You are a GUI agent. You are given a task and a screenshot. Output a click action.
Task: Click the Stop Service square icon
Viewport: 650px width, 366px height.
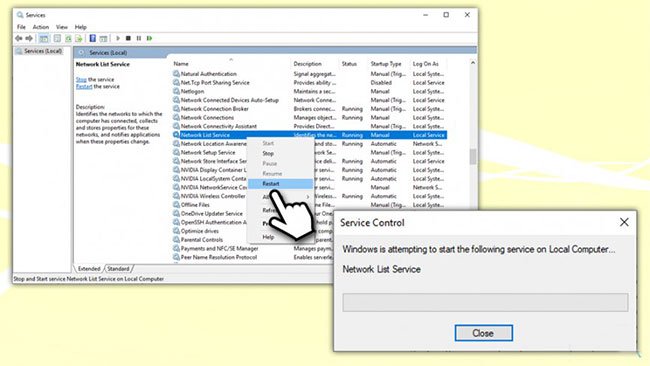coord(128,38)
